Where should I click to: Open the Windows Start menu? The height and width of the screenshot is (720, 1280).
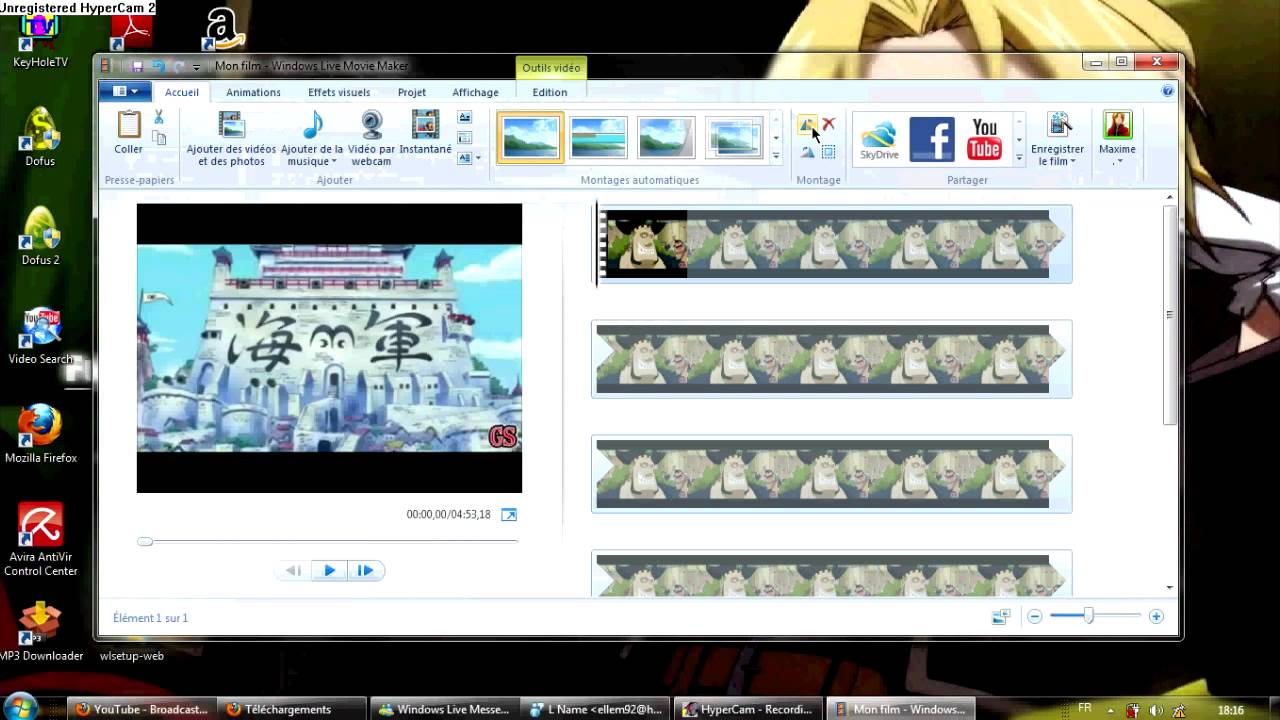[20, 707]
